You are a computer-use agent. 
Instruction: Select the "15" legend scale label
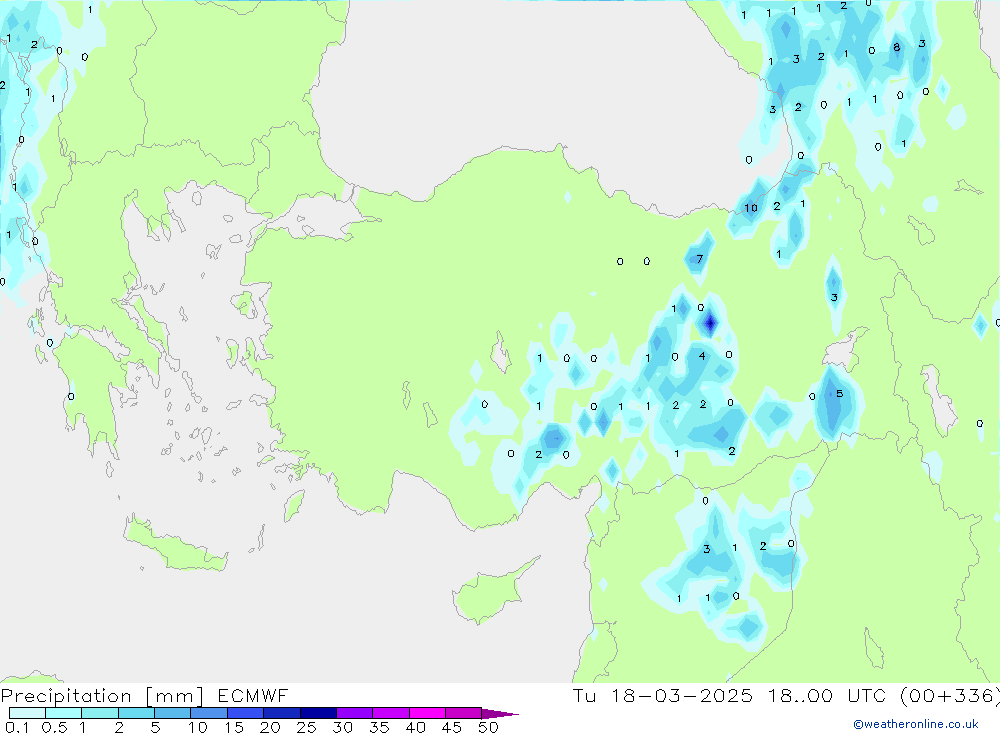[x=234, y=727]
